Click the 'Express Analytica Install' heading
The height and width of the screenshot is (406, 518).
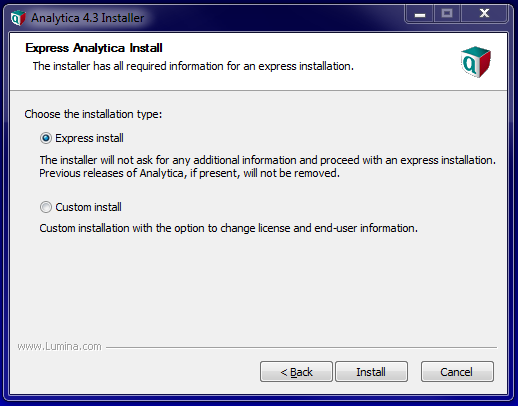click(x=94, y=48)
